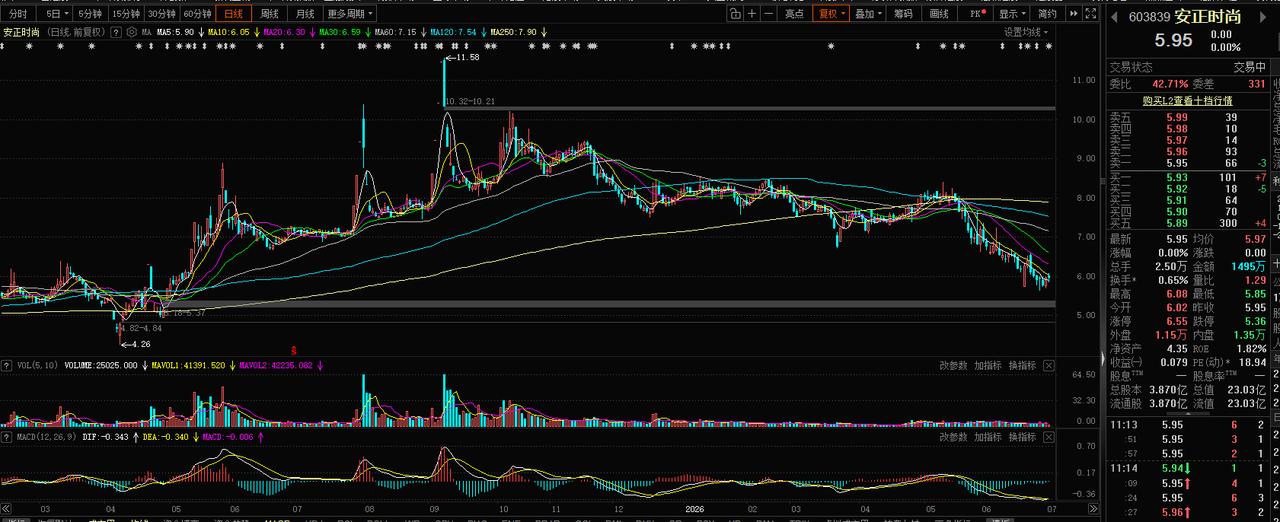Click the chart lock icon
1280x522 pixels.
pos(735,14)
